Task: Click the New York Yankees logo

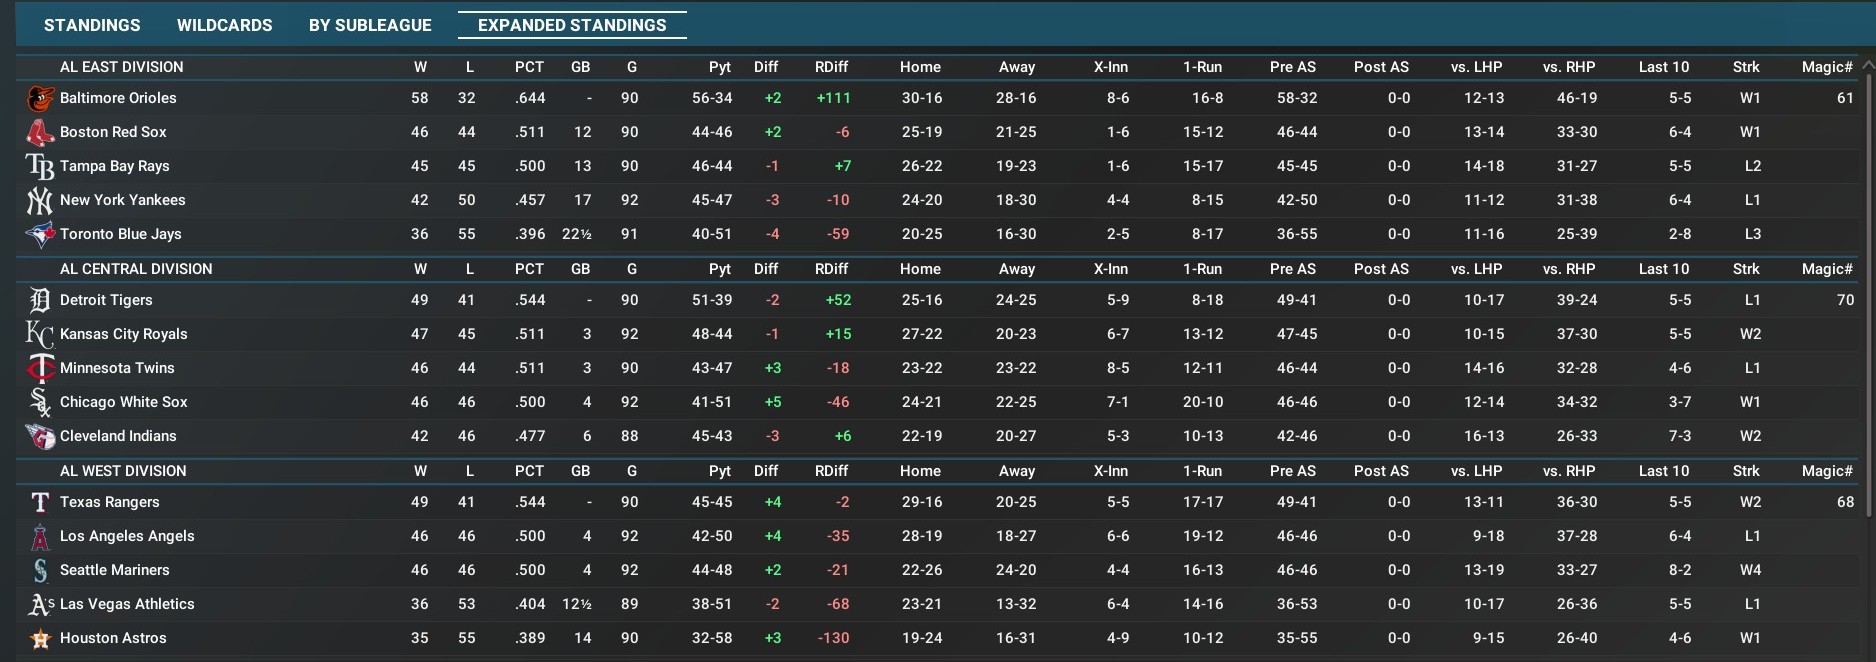Action: coord(40,200)
